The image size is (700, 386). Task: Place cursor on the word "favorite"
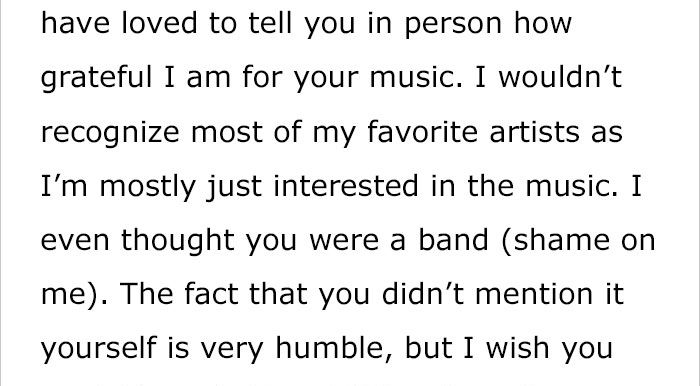(422, 132)
